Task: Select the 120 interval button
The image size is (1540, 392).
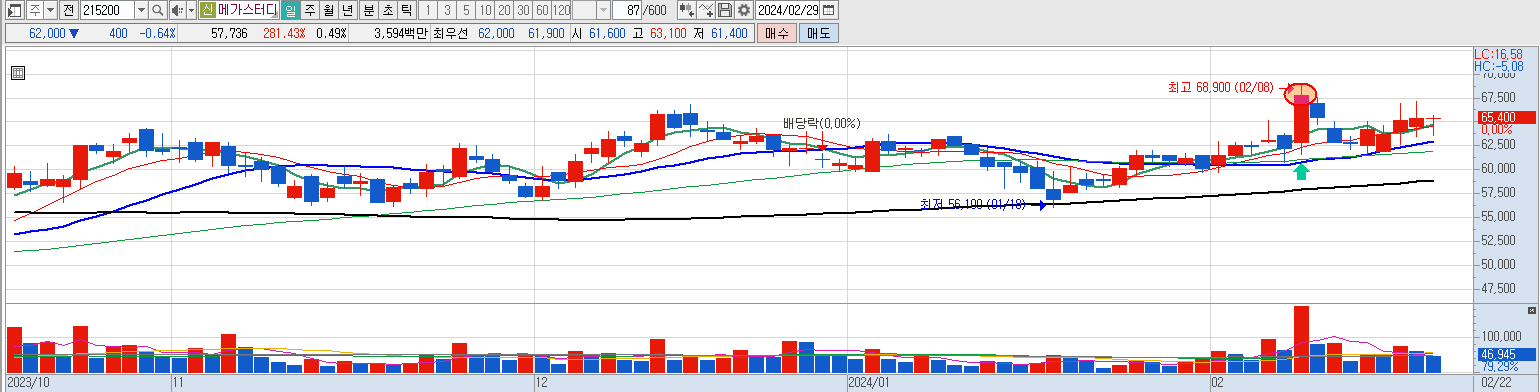Action: coord(561,10)
